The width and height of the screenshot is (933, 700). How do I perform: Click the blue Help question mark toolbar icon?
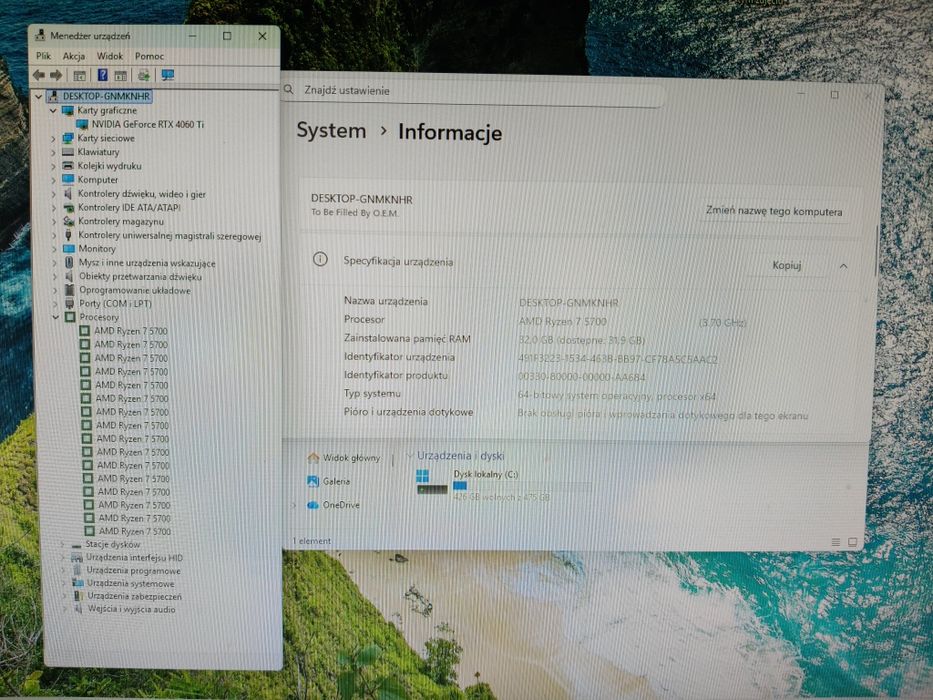coord(102,75)
